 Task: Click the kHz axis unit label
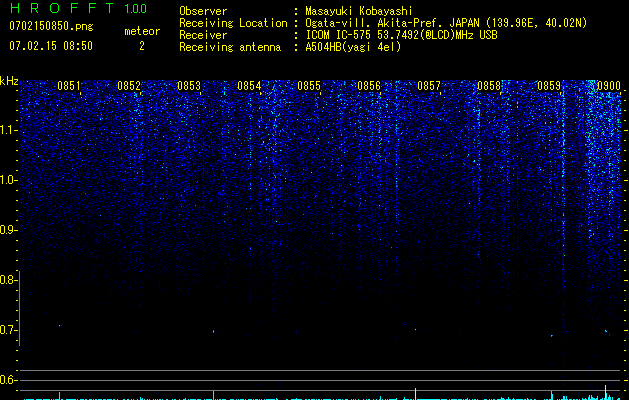click(x=9, y=81)
